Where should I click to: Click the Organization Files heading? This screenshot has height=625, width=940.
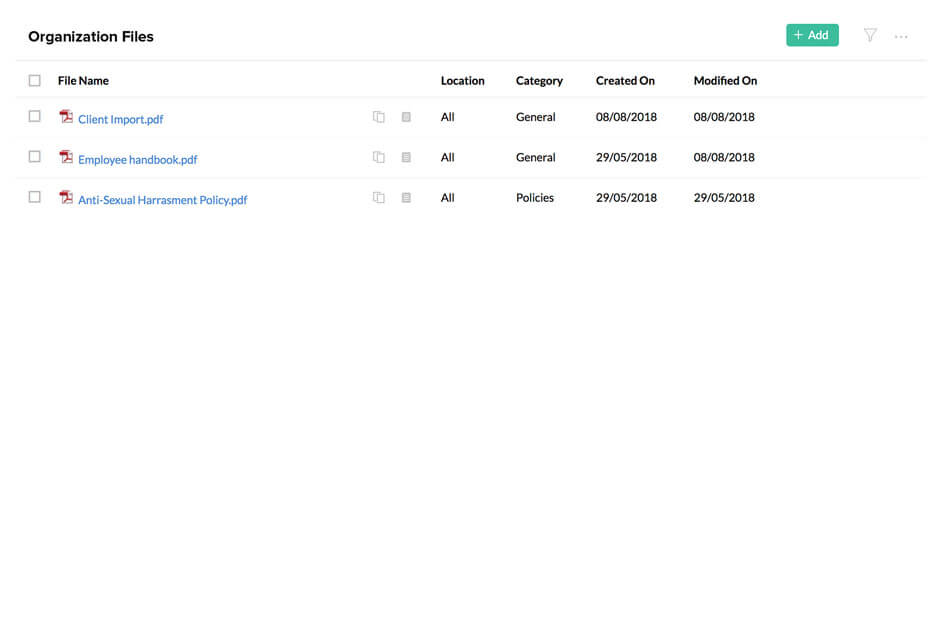(x=91, y=37)
